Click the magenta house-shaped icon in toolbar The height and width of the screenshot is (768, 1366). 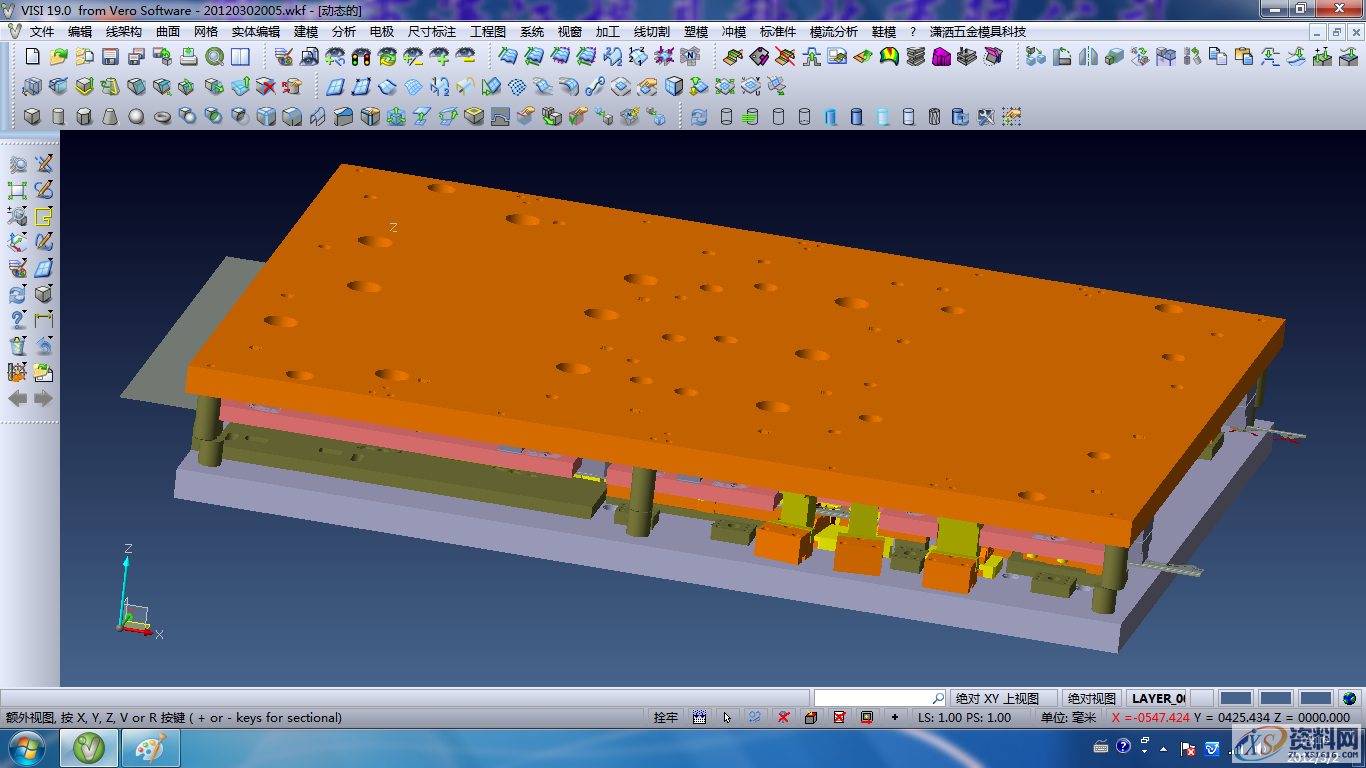tap(941, 57)
